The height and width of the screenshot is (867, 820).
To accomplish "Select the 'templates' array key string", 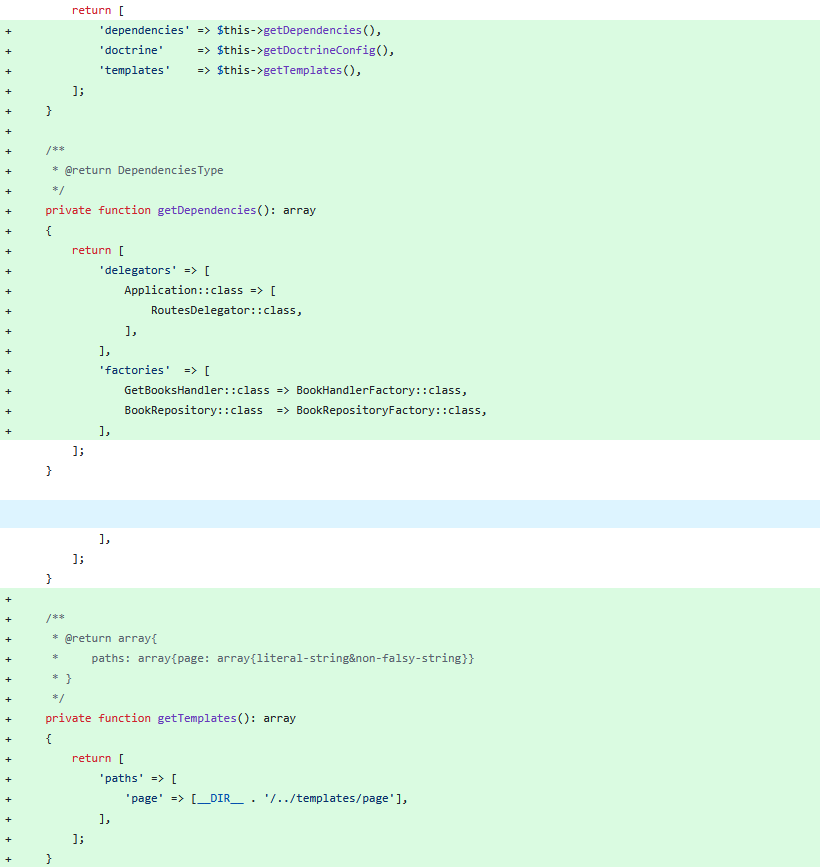I will [135, 70].
